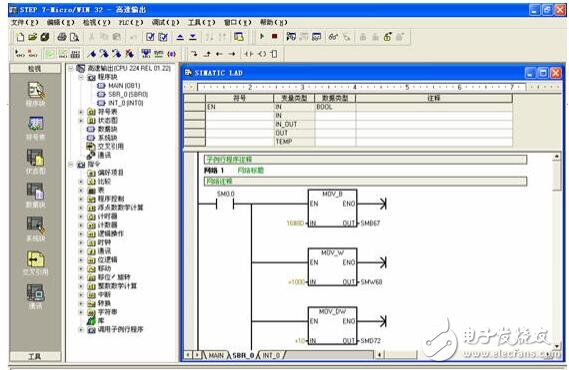Open the 帮助 menu
569x370 pixels.
point(273,22)
